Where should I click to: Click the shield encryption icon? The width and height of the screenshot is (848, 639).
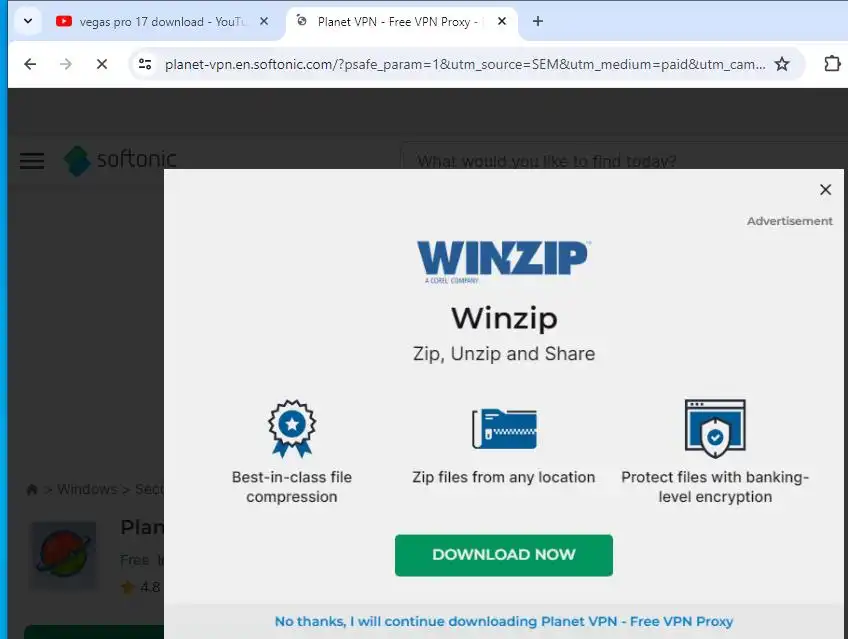pos(715,429)
